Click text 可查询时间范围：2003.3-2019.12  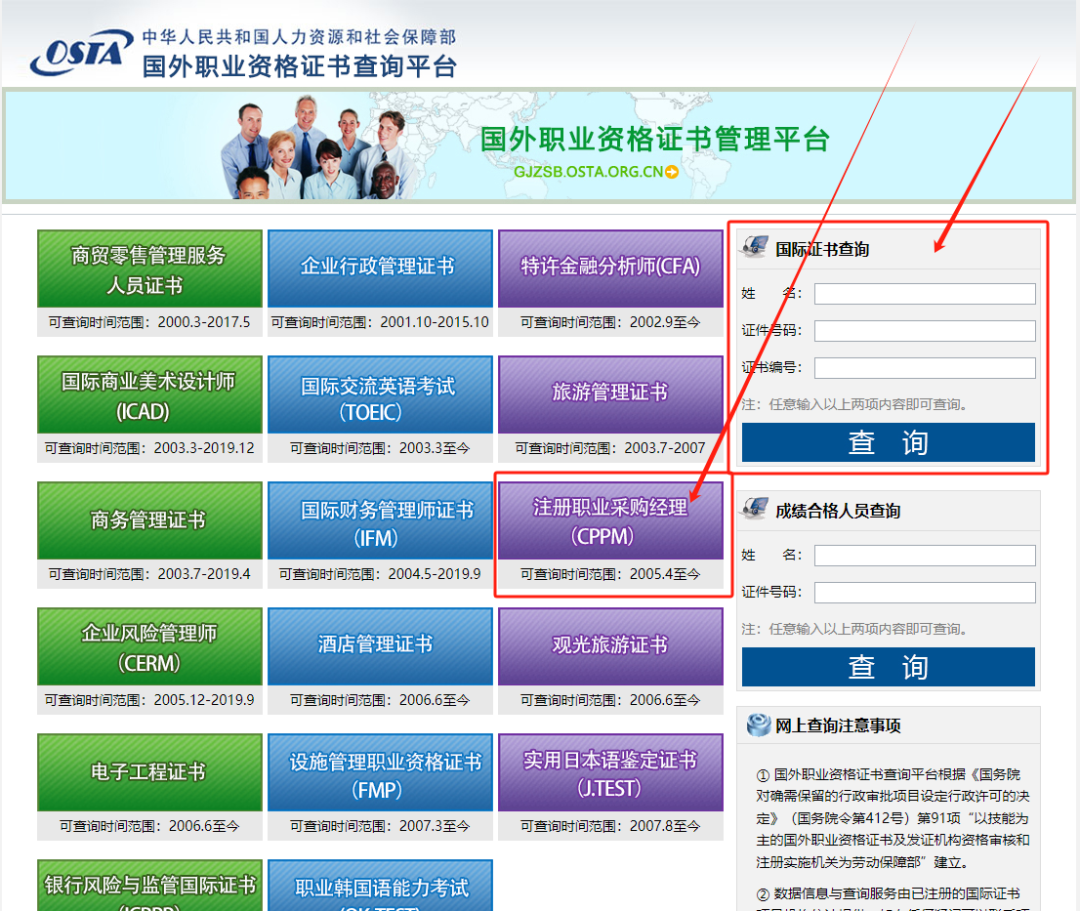pos(149,448)
